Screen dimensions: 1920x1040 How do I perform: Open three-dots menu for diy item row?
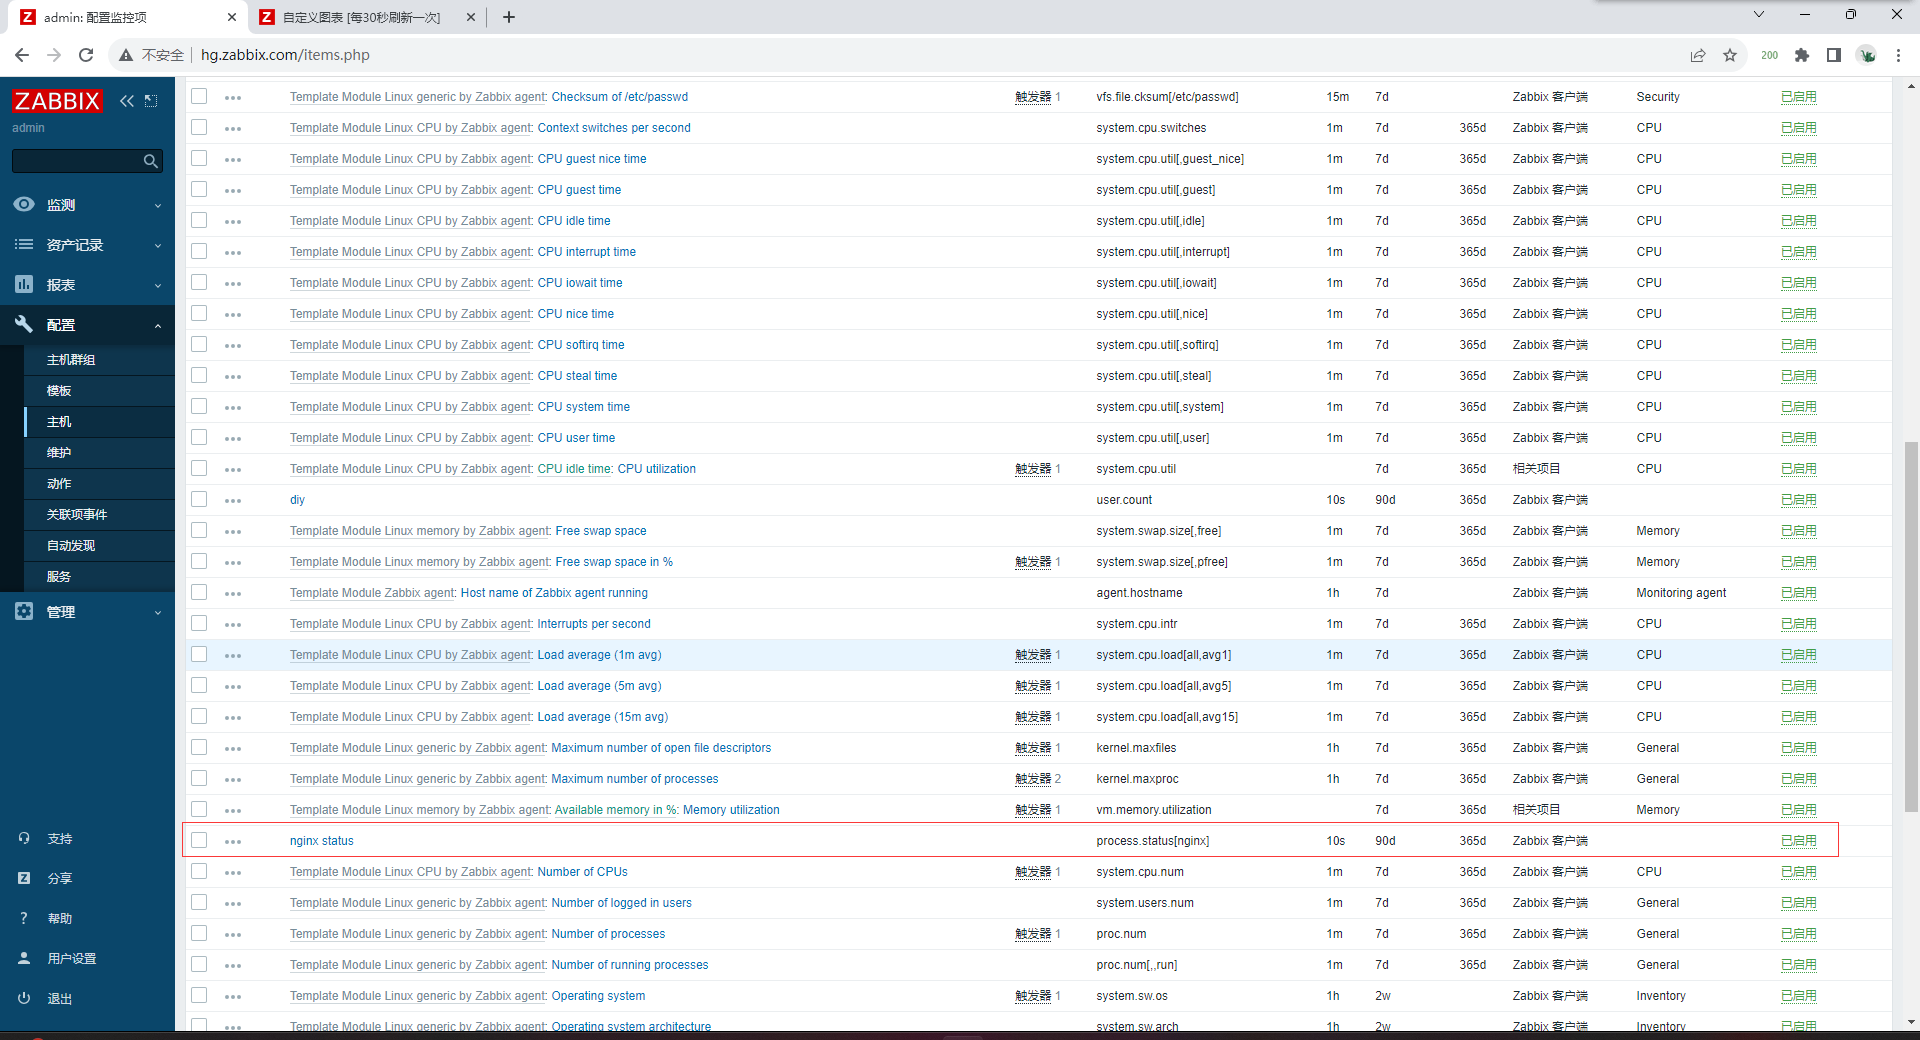click(x=233, y=501)
